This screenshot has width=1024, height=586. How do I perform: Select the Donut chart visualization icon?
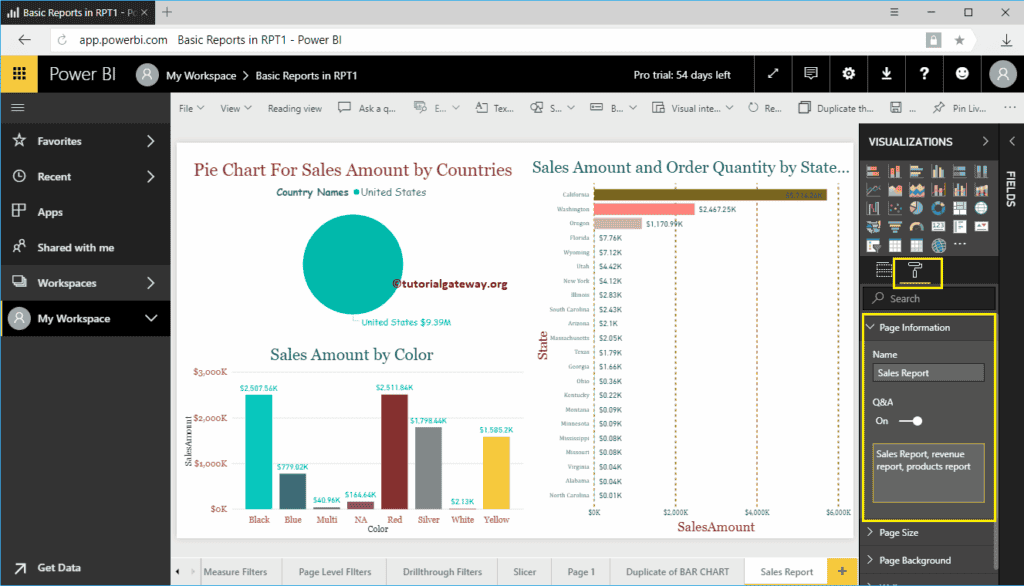[x=938, y=207]
